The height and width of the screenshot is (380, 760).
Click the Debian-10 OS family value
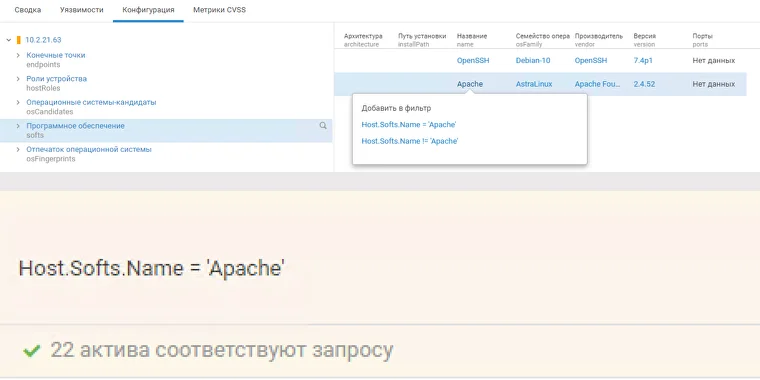coord(533,61)
